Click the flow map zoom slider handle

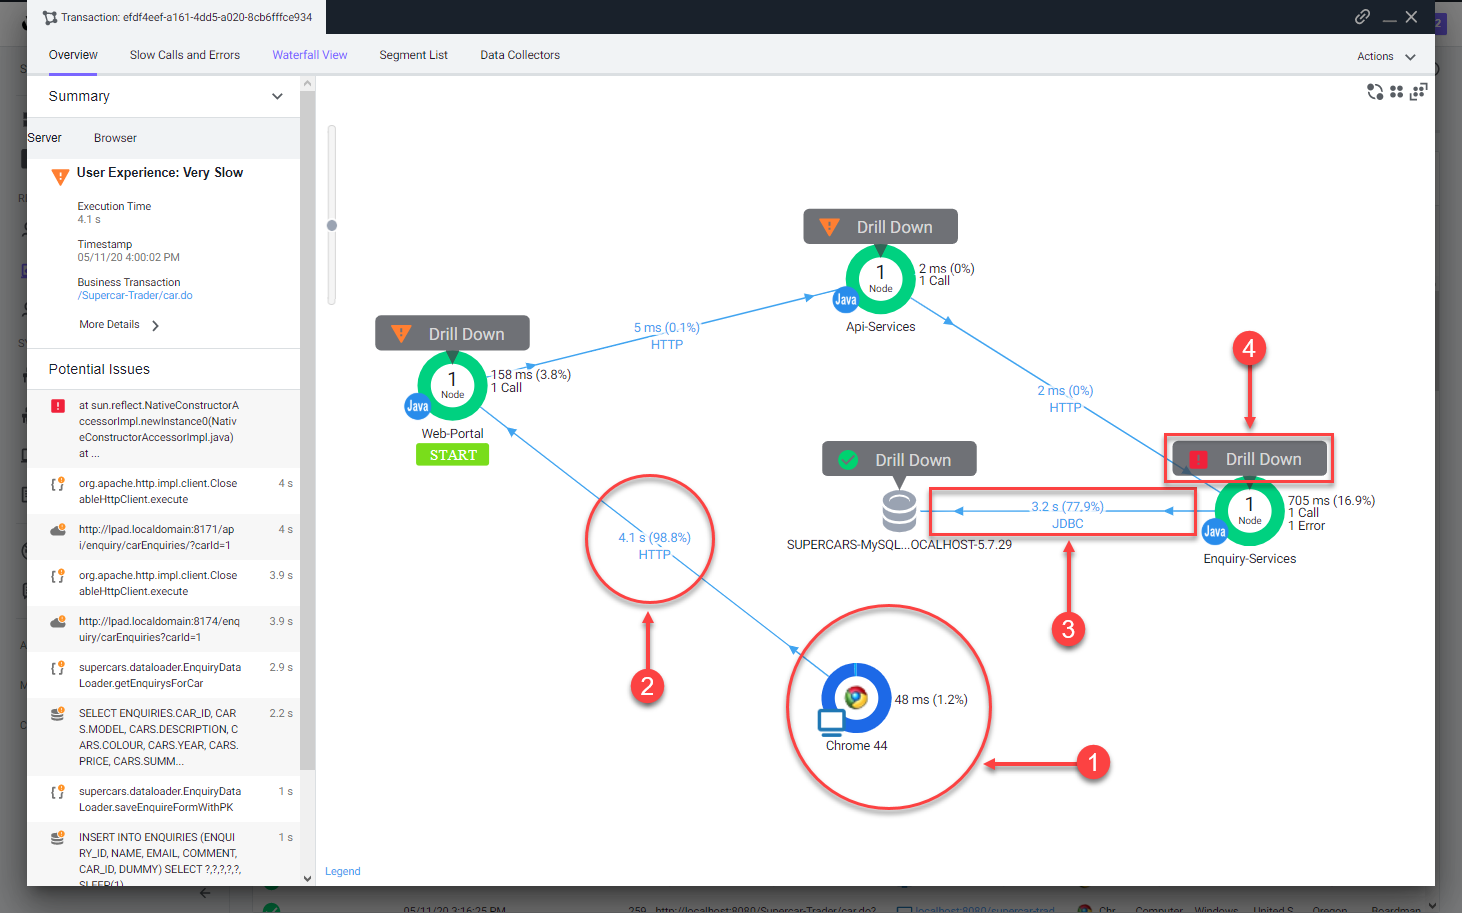[332, 225]
